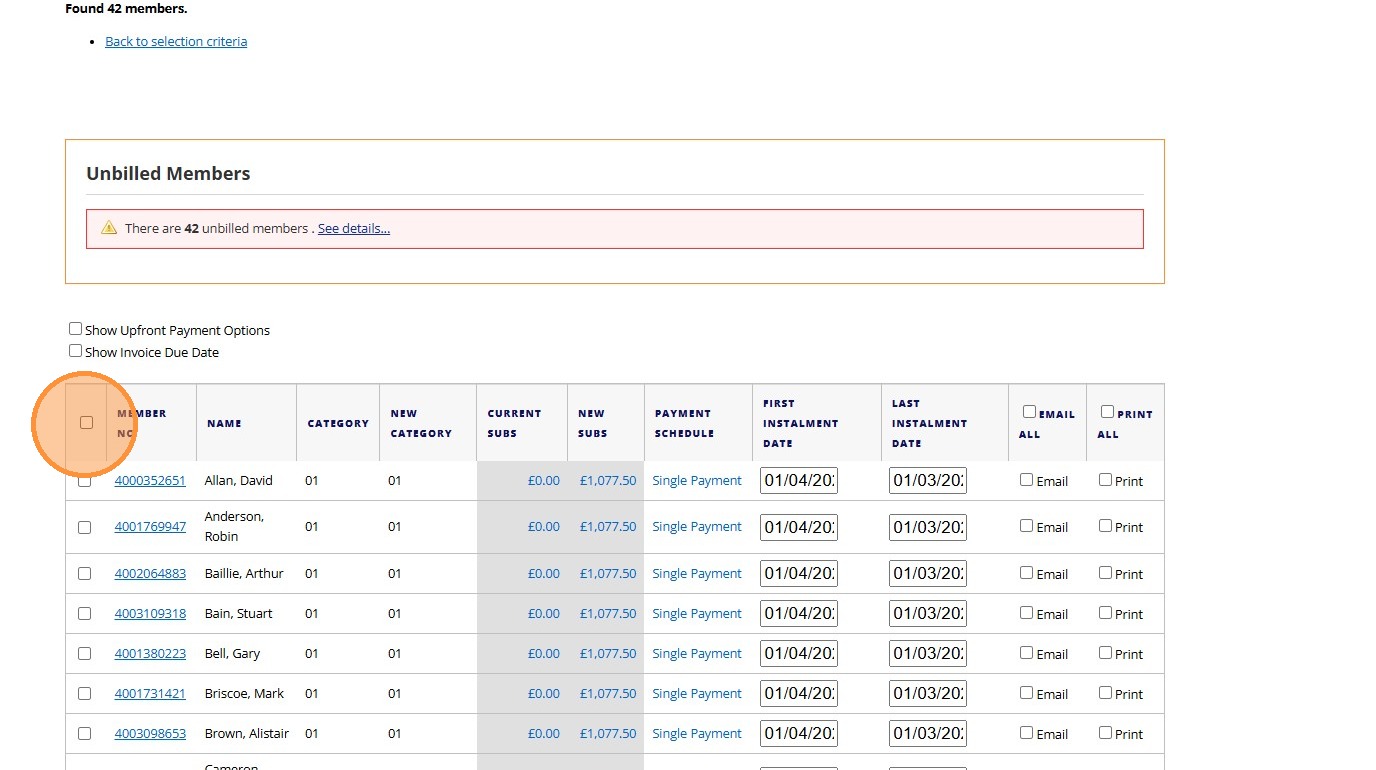Screen dimensions: 1376x770
Task: Click the first instalment date field for Allan, David
Action: 799,480
